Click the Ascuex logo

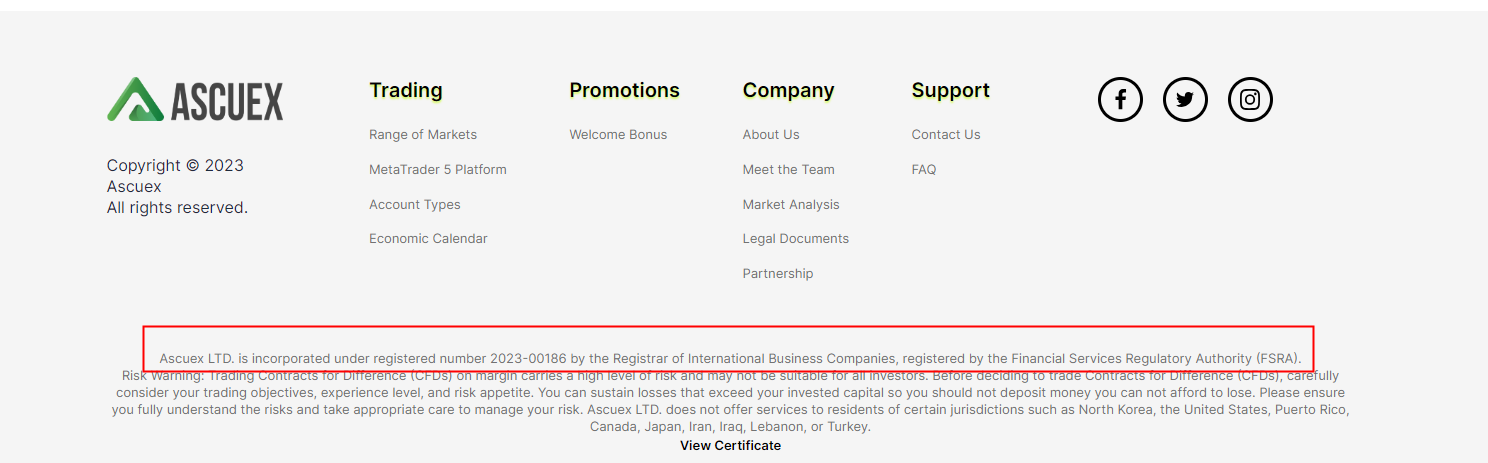pos(195,100)
